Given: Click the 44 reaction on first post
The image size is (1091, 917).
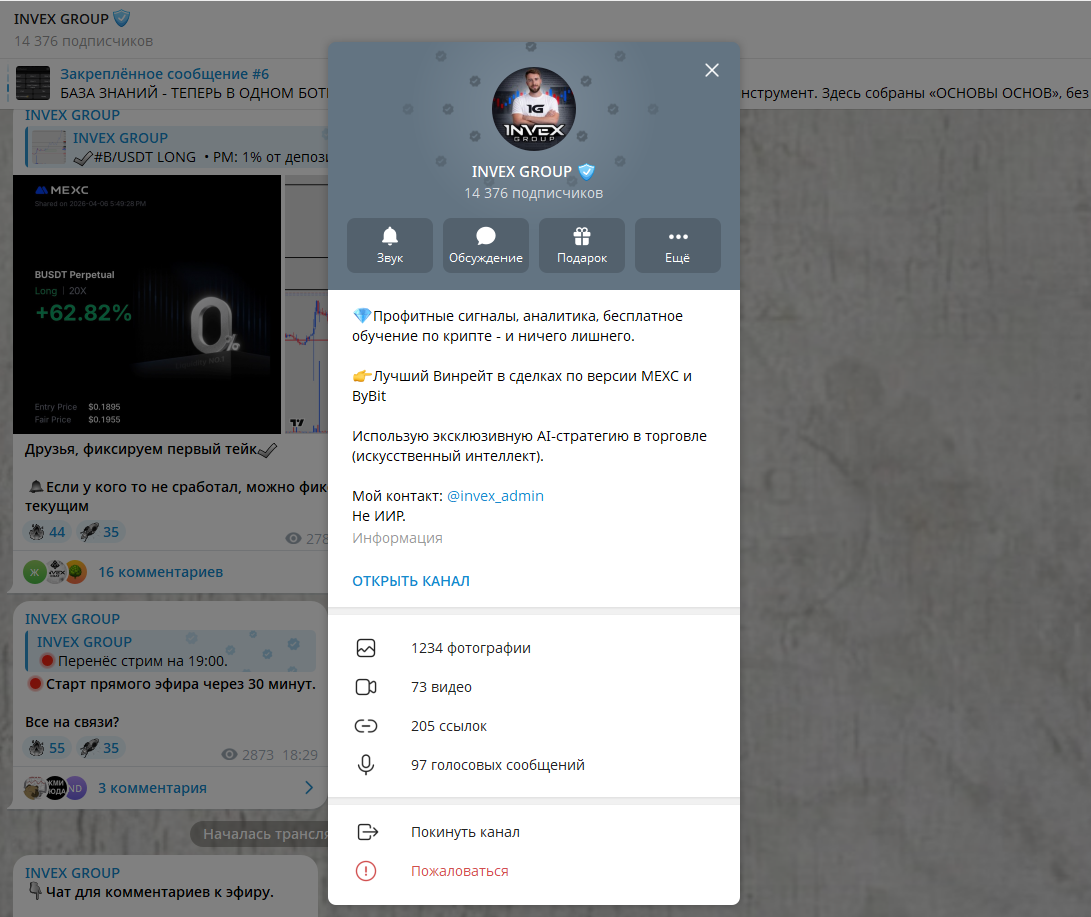Looking at the screenshot, I should pos(46,532).
